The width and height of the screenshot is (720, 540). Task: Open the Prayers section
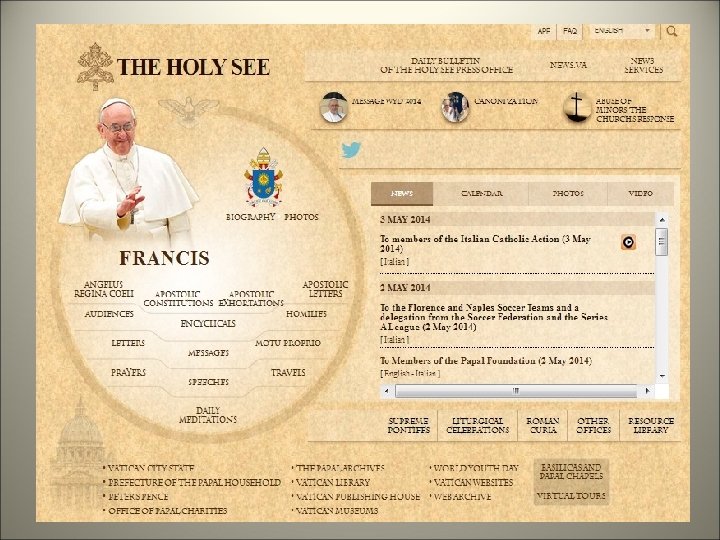pyautogui.click(x=128, y=372)
